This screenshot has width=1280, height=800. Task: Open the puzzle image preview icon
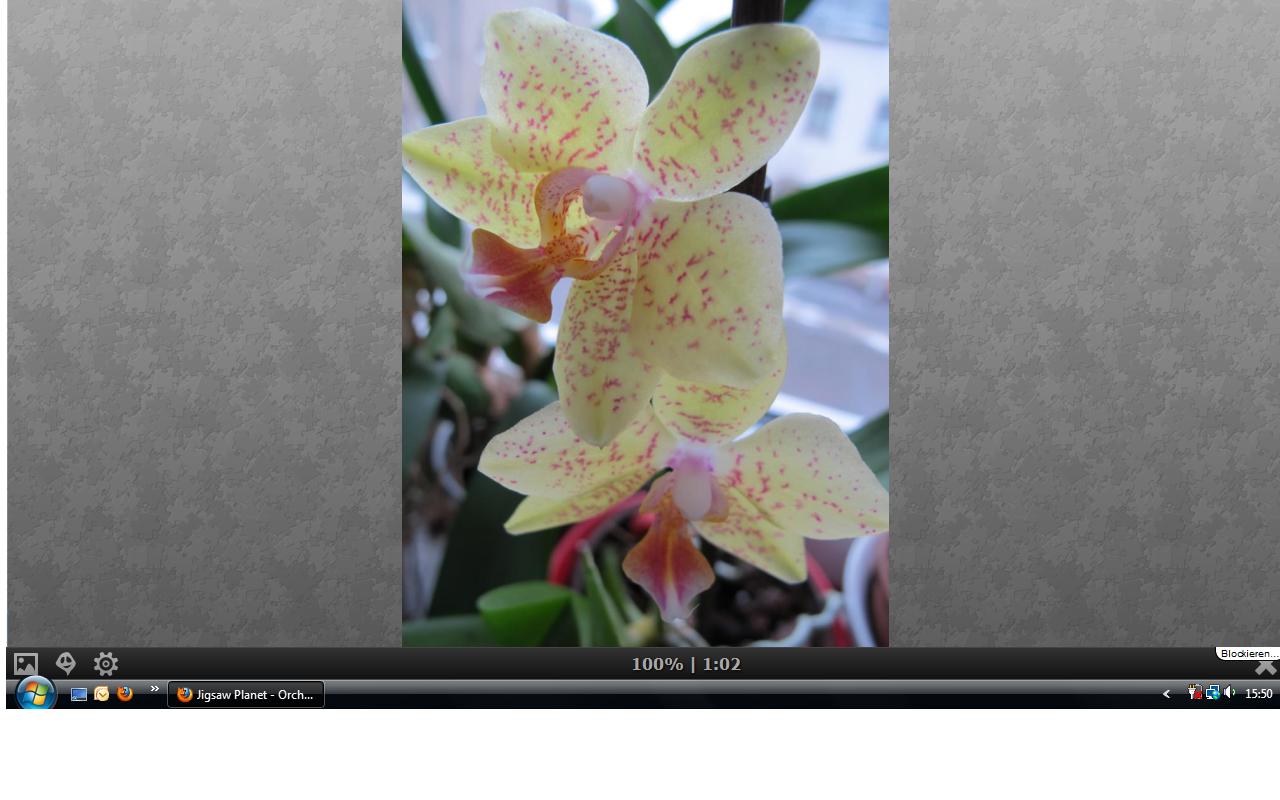(x=26, y=664)
